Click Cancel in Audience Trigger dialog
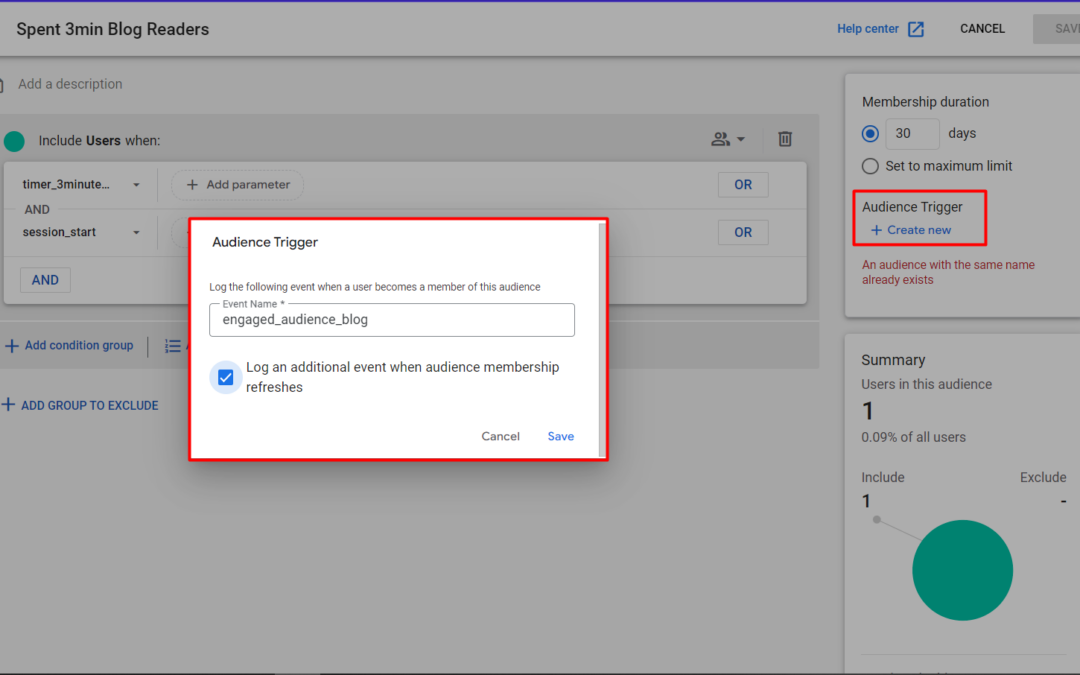The height and width of the screenshot is (675, 1080). tap(500, 436)
